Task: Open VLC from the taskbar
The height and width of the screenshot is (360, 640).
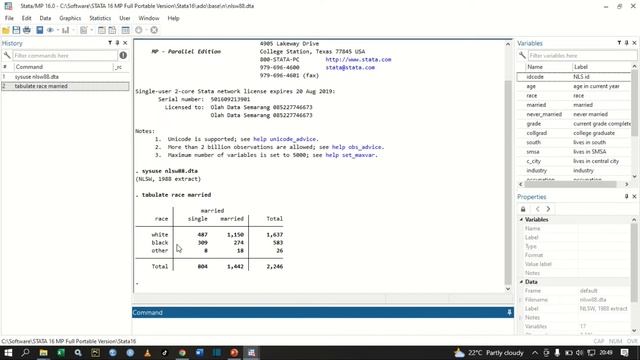Action: (x=147, y=353)
